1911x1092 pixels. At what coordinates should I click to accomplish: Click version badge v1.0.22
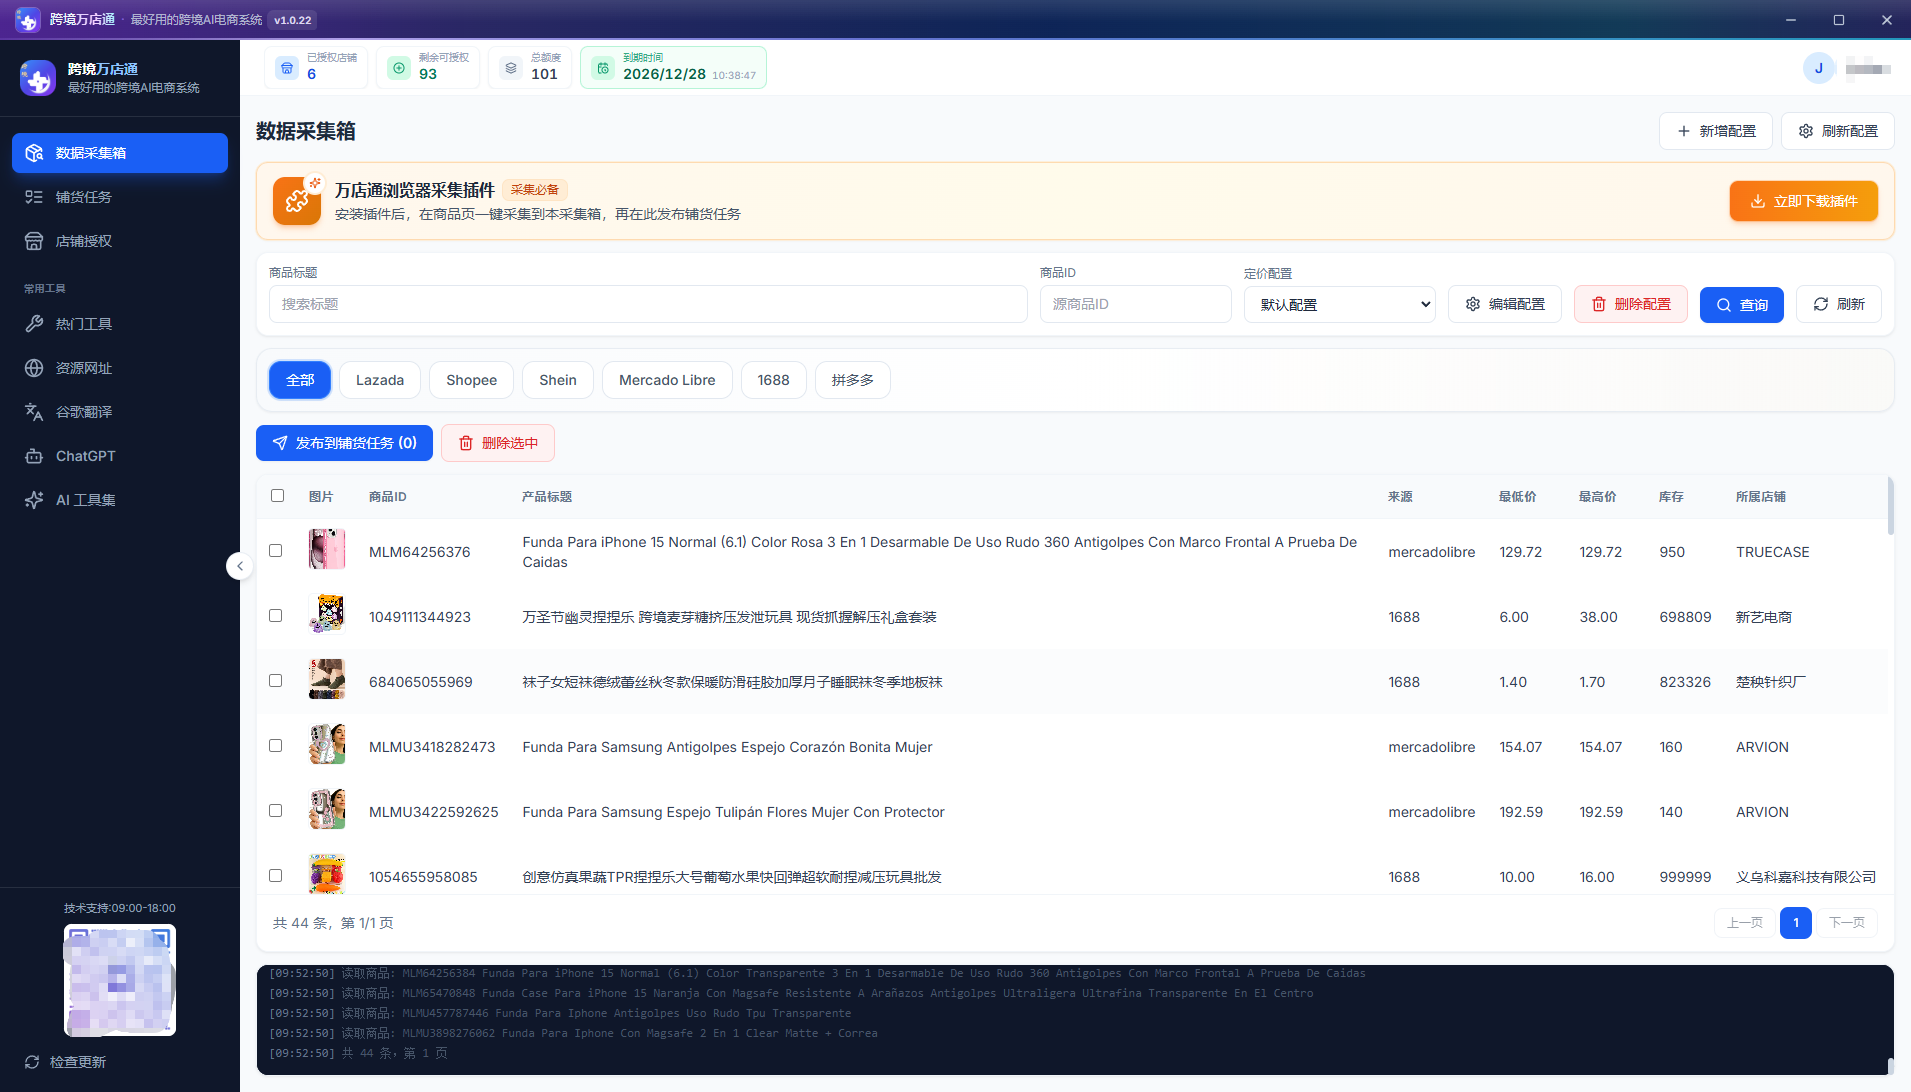pyautogui.click(x=293, y=20)
